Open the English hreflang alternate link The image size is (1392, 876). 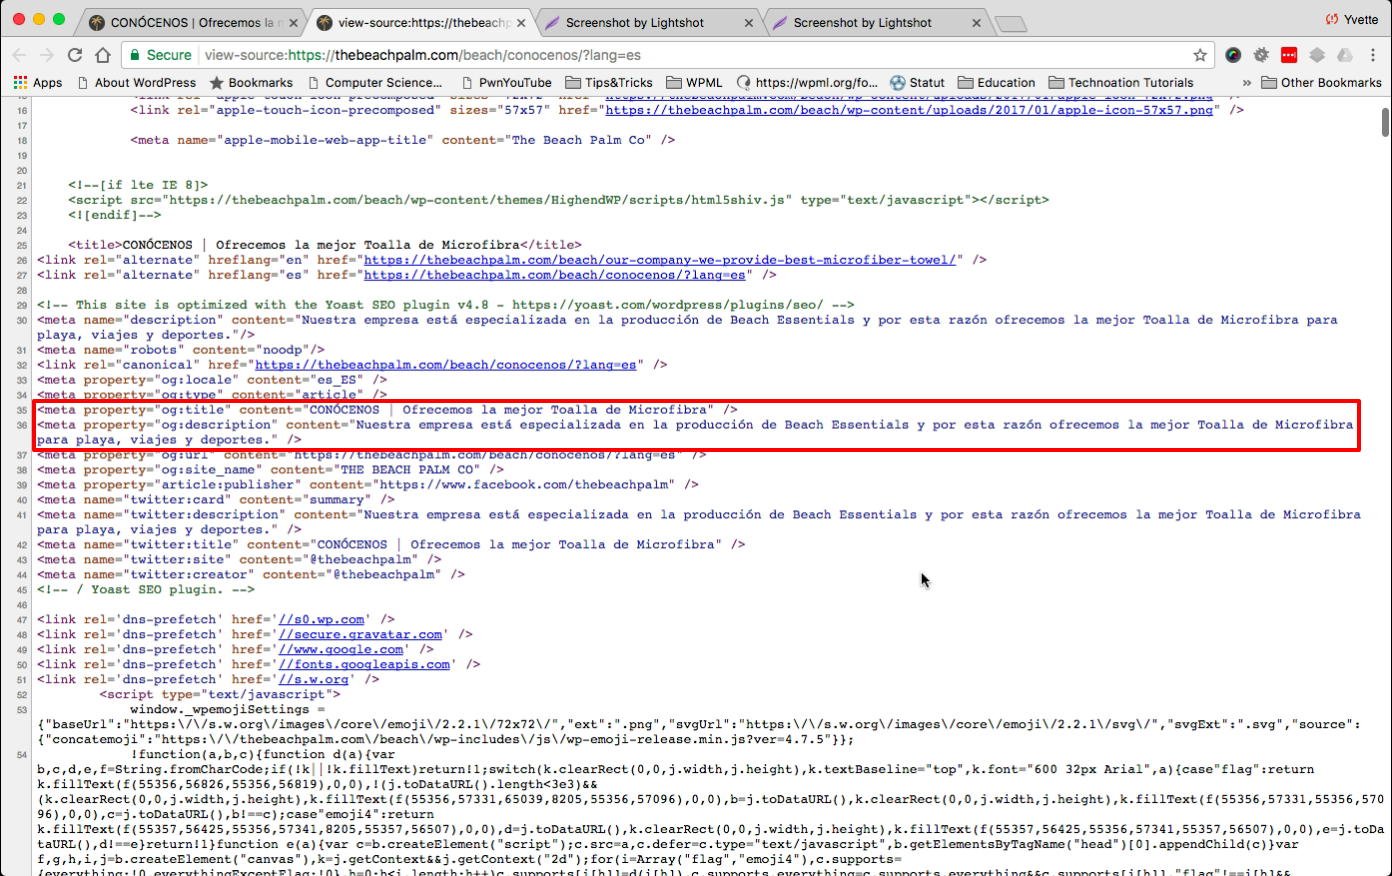tap(660, 260)
